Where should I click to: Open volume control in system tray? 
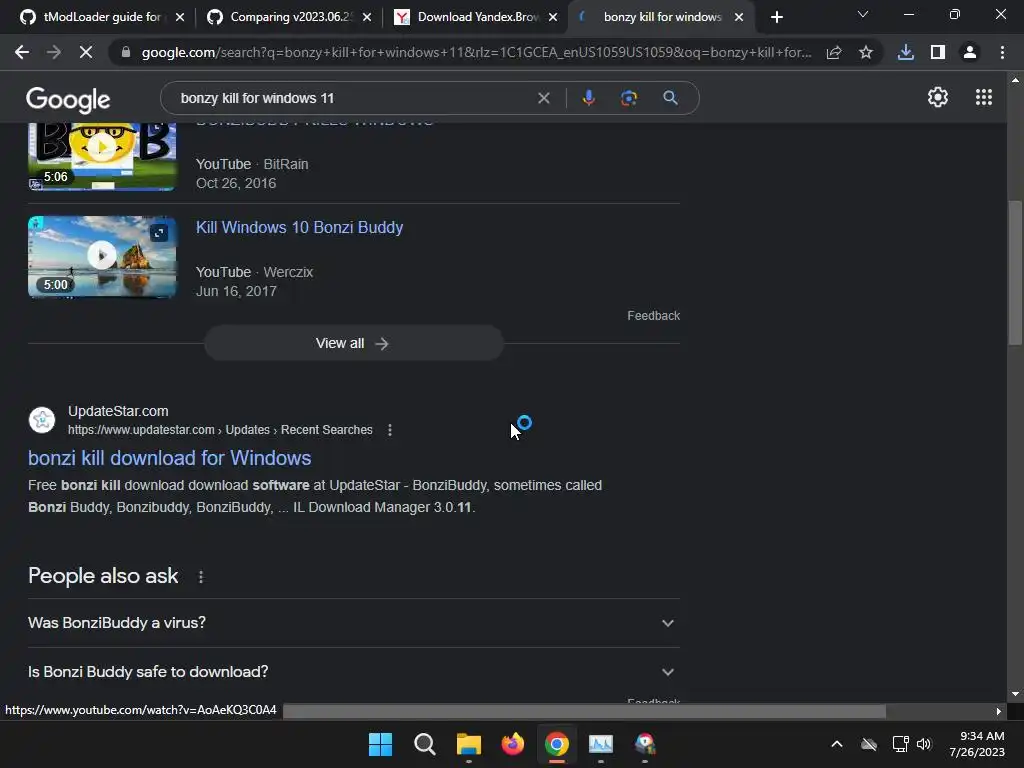click(924, 744)
